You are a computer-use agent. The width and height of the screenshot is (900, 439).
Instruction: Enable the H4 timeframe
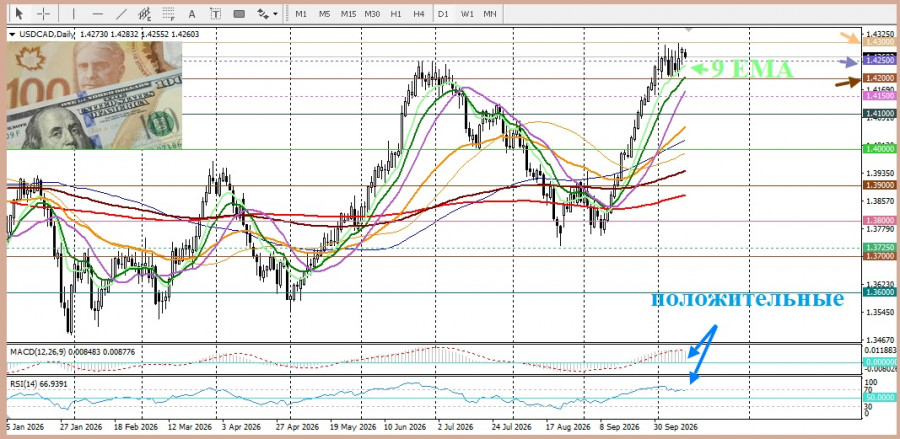click(x=419, y=13)
